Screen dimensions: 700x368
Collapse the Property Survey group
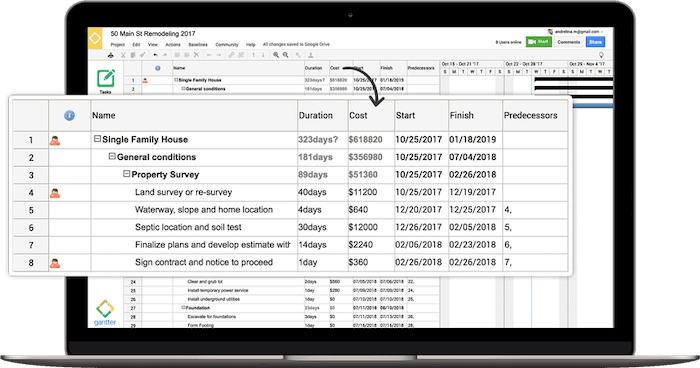click(126, 174)
